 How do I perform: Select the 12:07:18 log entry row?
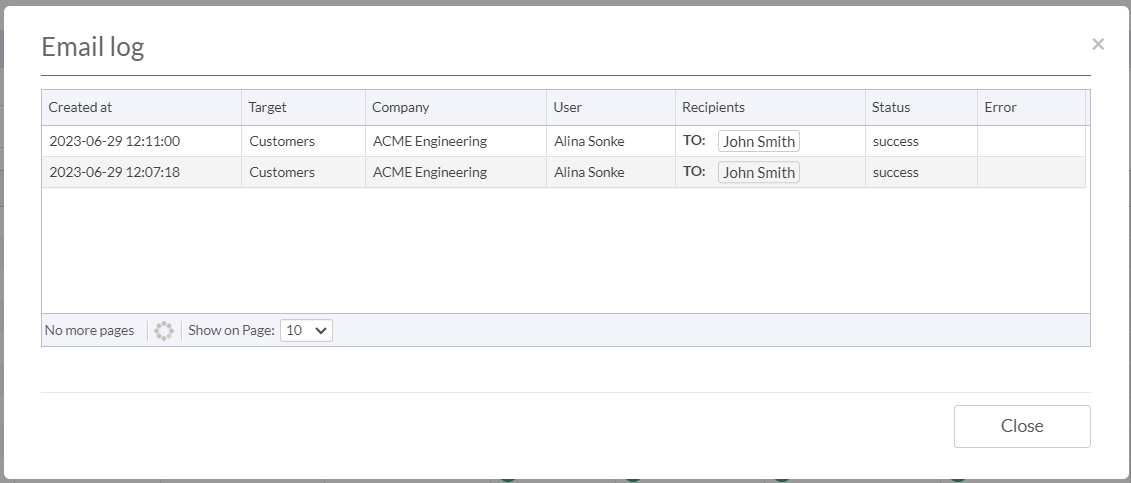563,172
